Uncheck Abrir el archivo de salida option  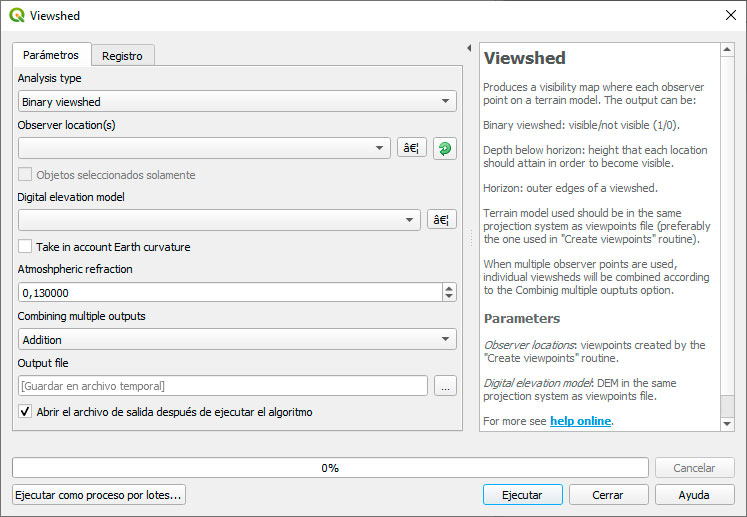pyautogui.click(x=25, y=411)
